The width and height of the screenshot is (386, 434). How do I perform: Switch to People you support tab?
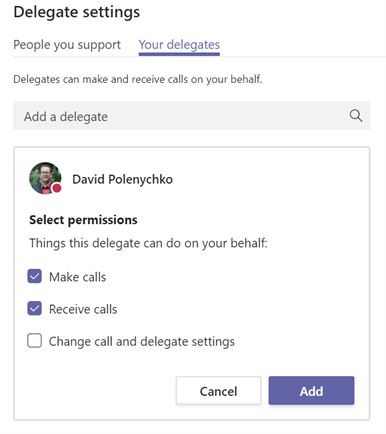[x=67, y=45]
